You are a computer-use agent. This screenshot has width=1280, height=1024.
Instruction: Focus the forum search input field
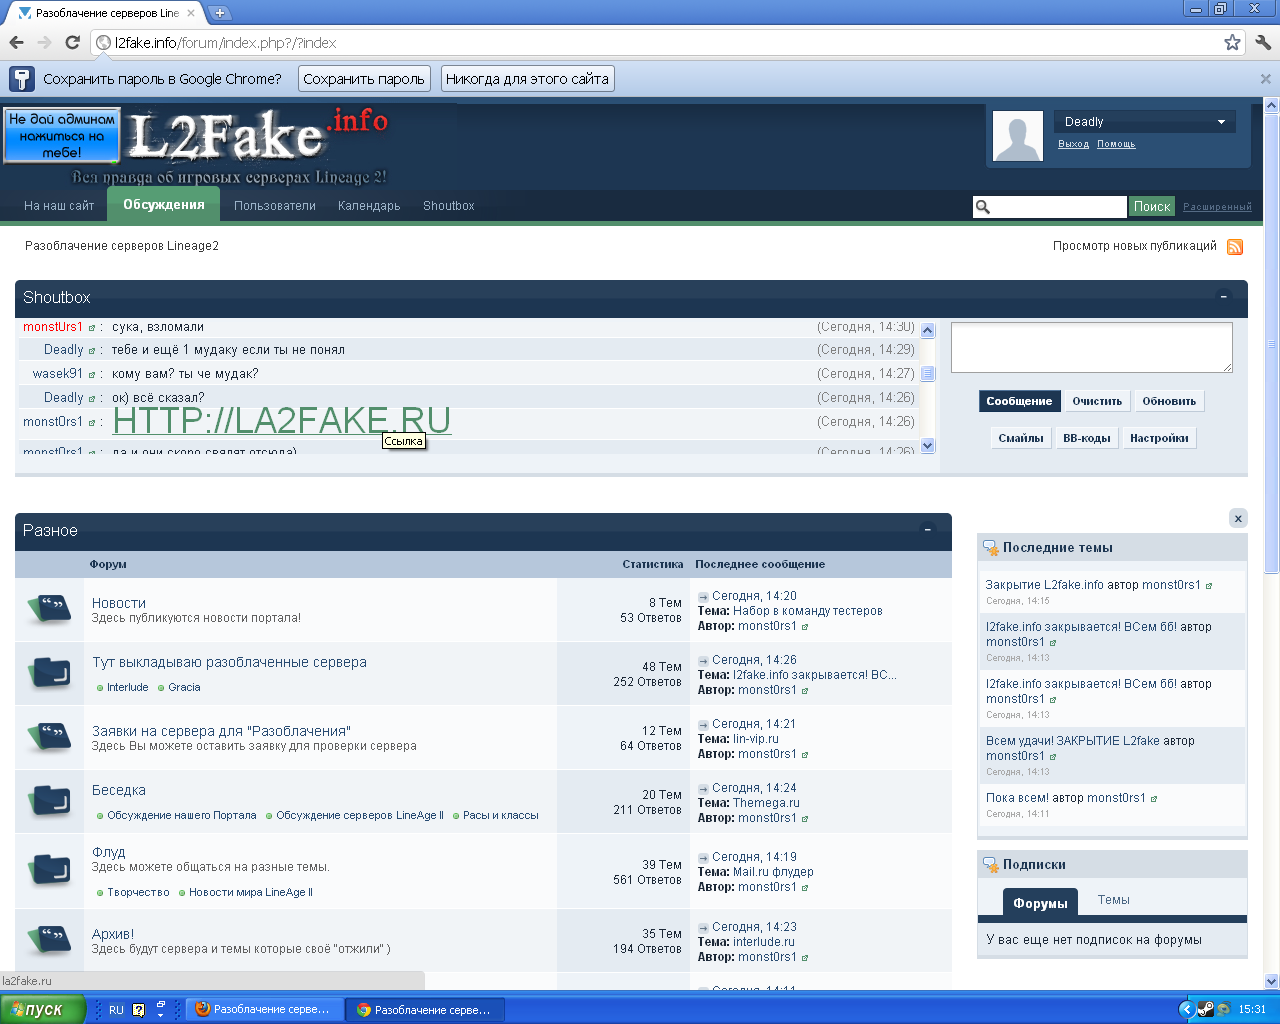1059,207
